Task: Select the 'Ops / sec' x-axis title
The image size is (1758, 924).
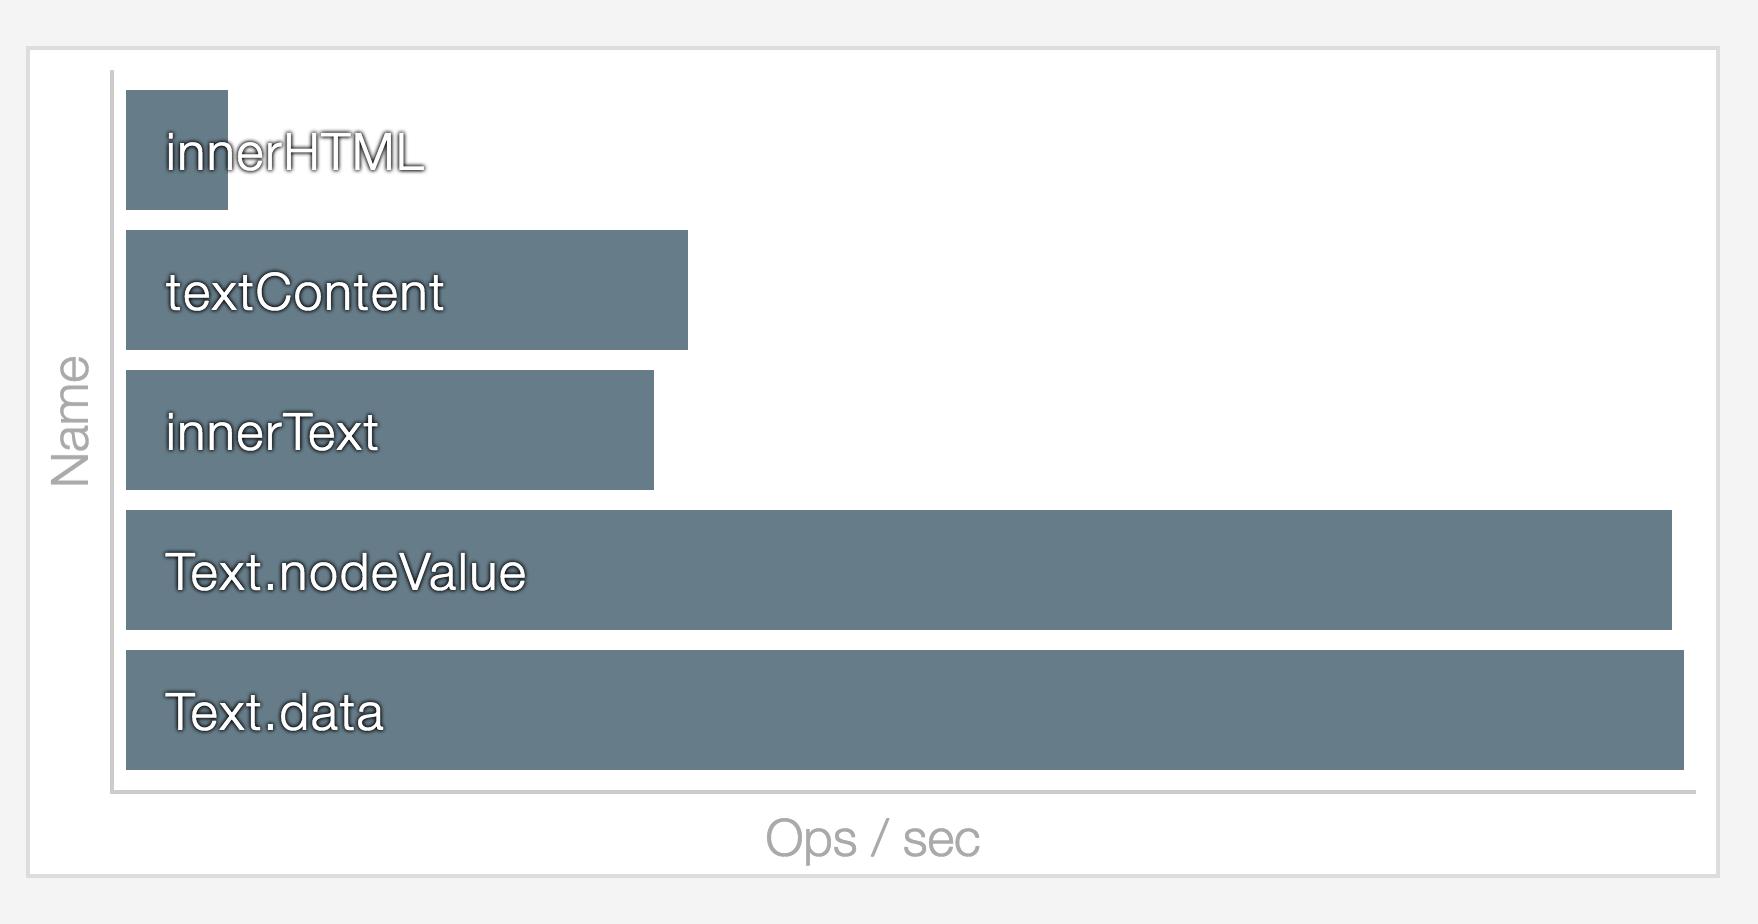Action: coord(872,838)
